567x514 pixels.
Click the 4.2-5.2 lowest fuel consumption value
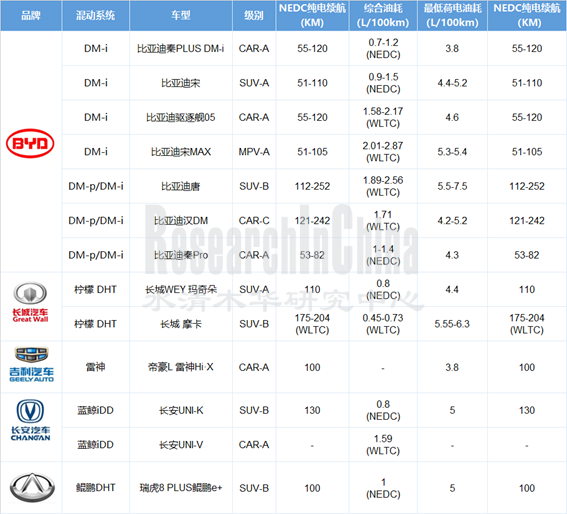point(452,221)
